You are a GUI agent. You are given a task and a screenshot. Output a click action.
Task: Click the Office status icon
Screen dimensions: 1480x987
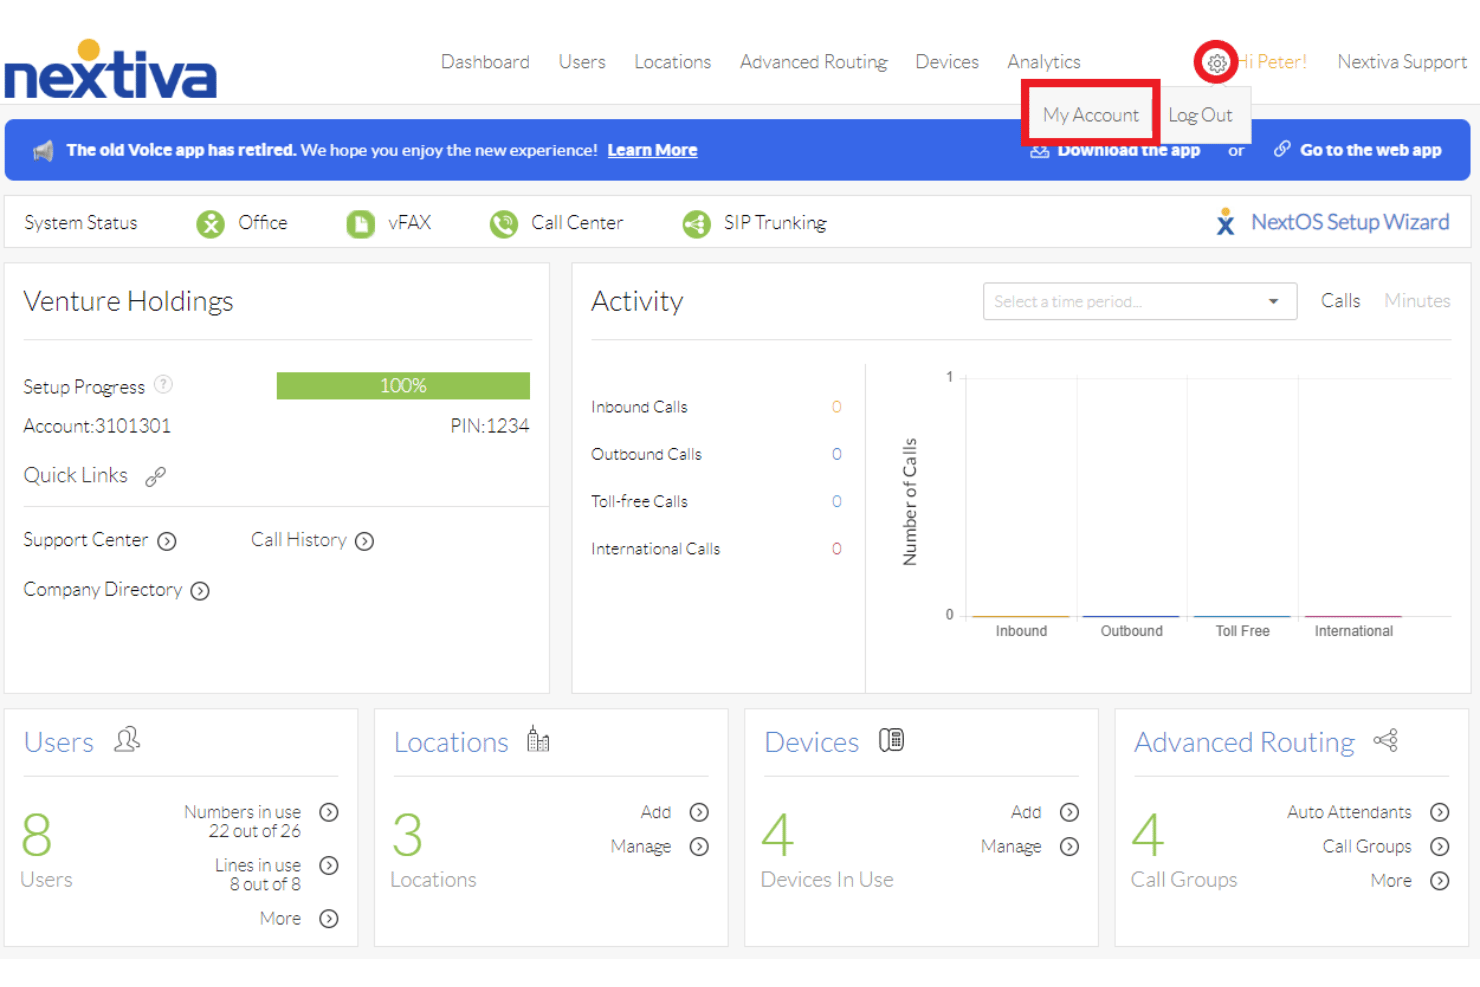pos(210,224)
